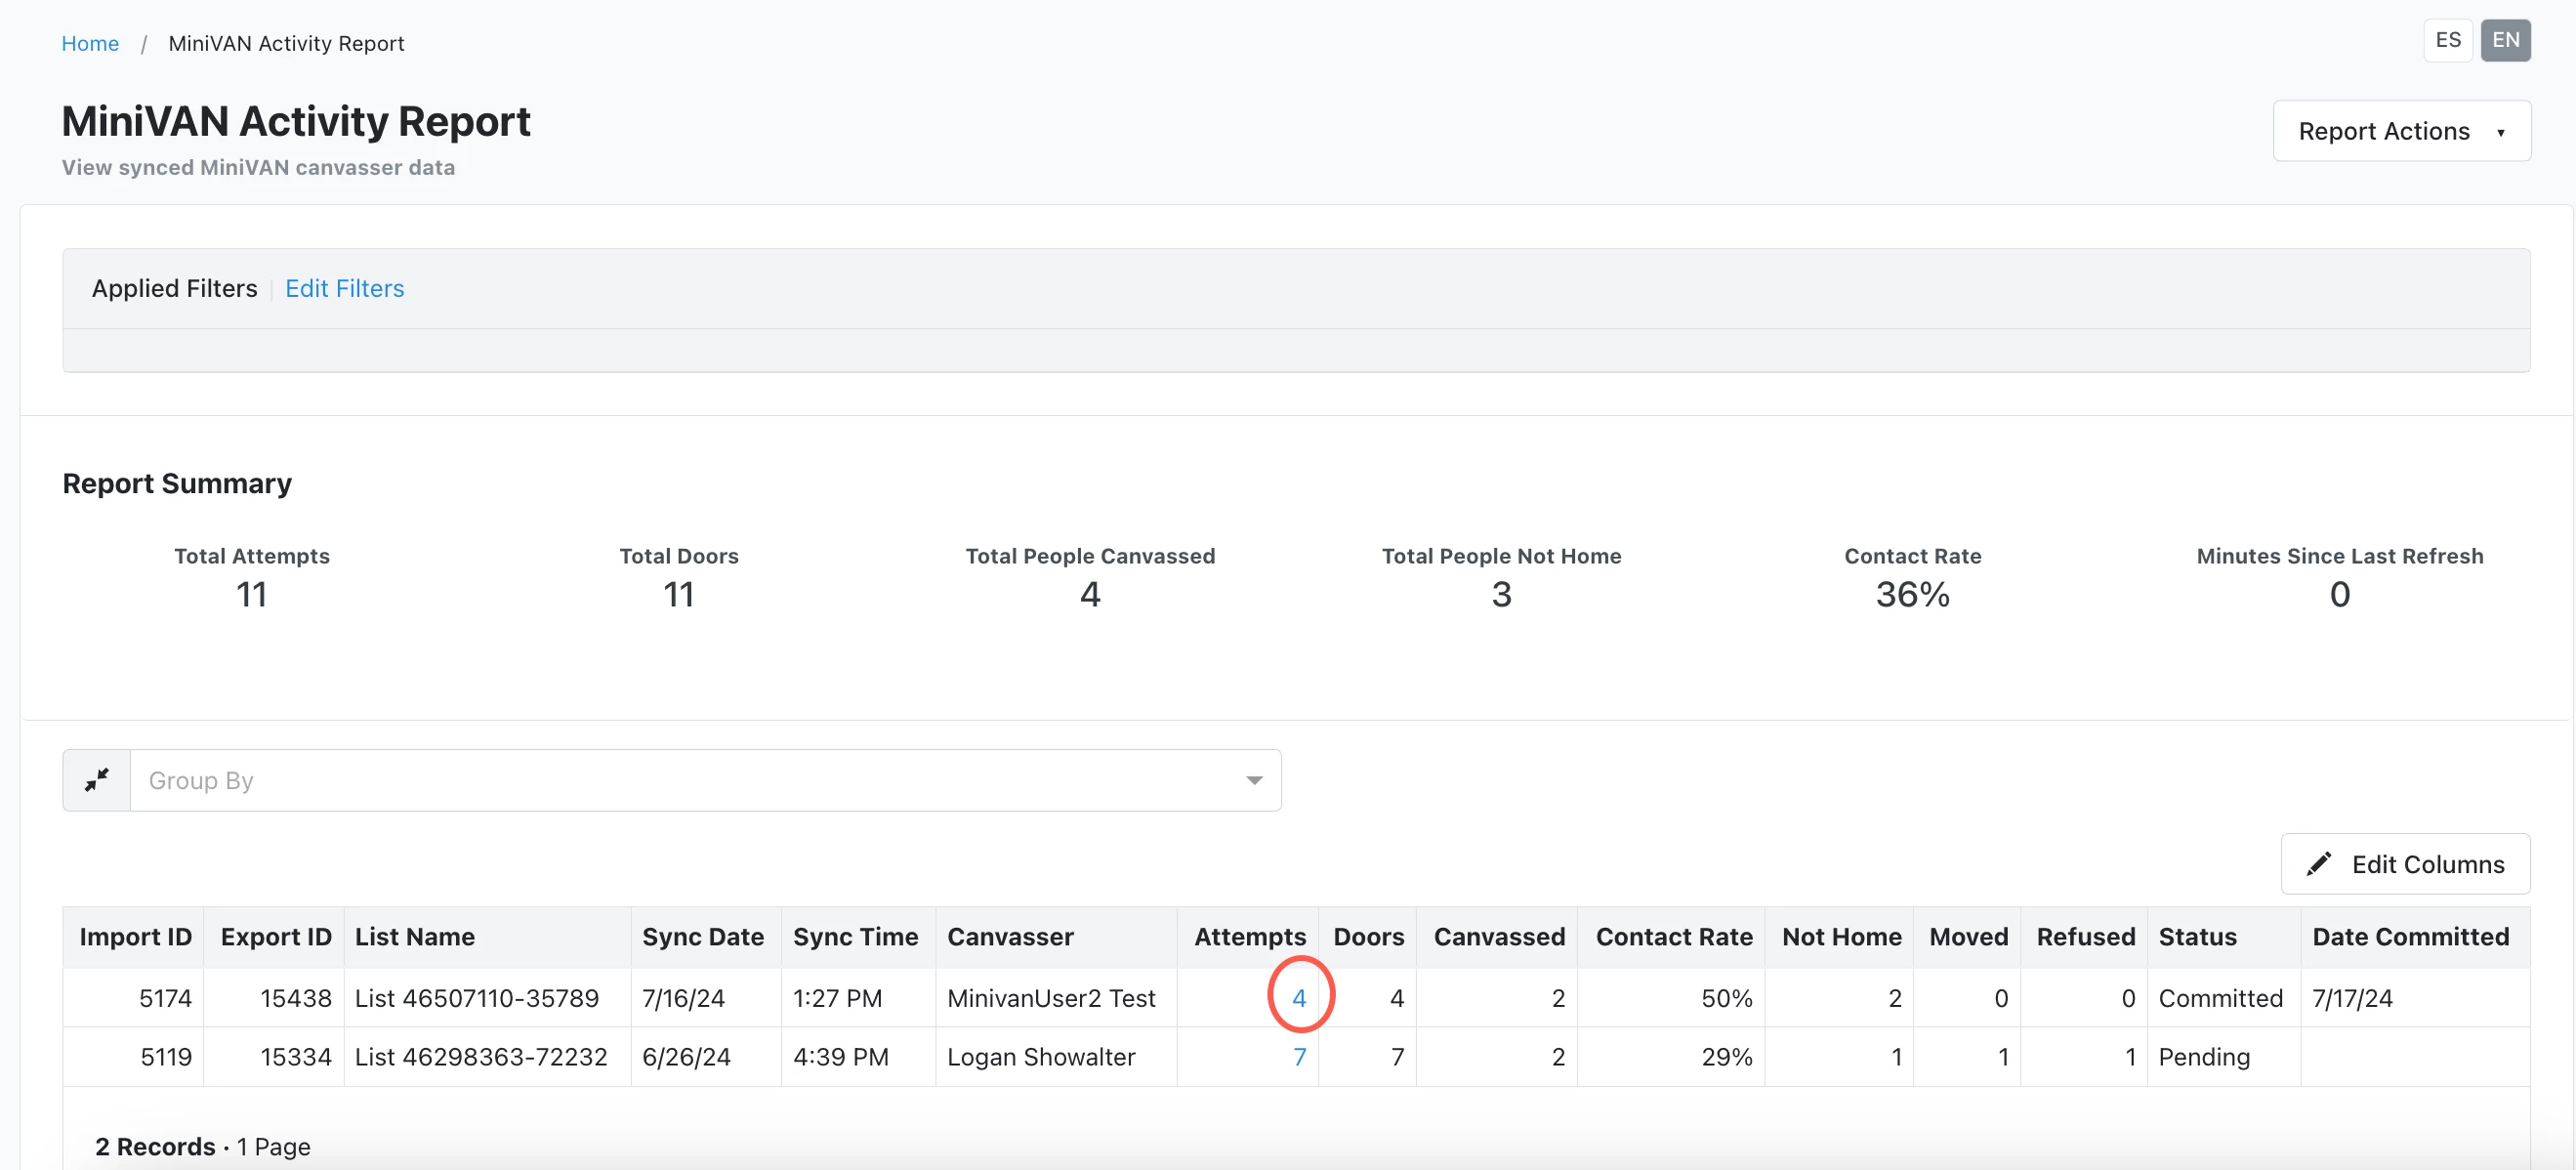Screen dimensions: 2576x1170
Task: Open attempts count 4 for MinivanUser2 Test
Action: (1298, 998)
